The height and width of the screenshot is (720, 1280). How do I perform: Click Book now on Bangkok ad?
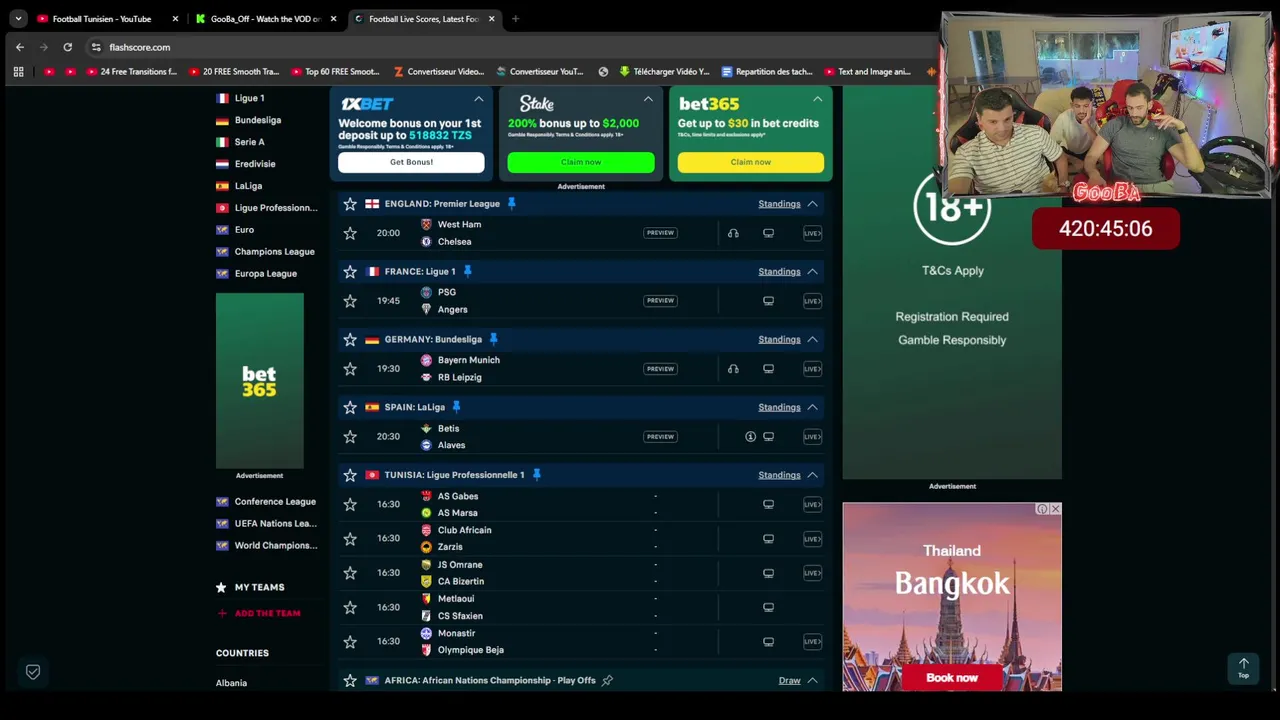coord(952,678)
